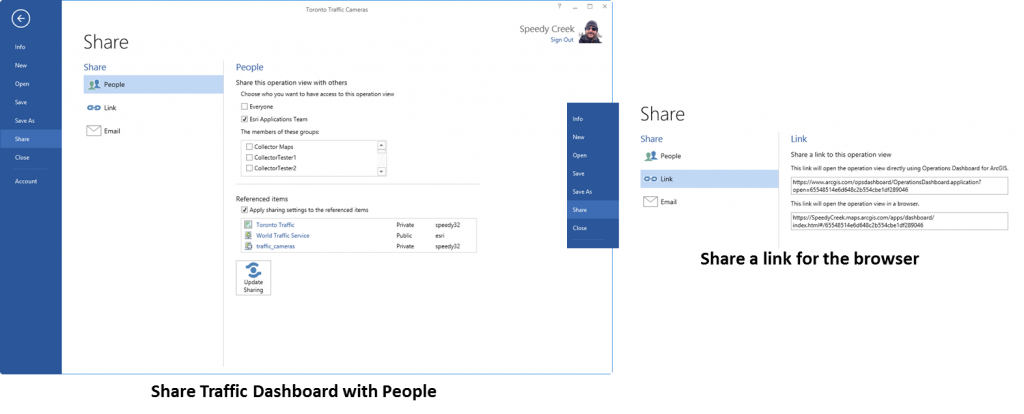
Task: Click the Link chain icon in left window
Action: [93, 108]
